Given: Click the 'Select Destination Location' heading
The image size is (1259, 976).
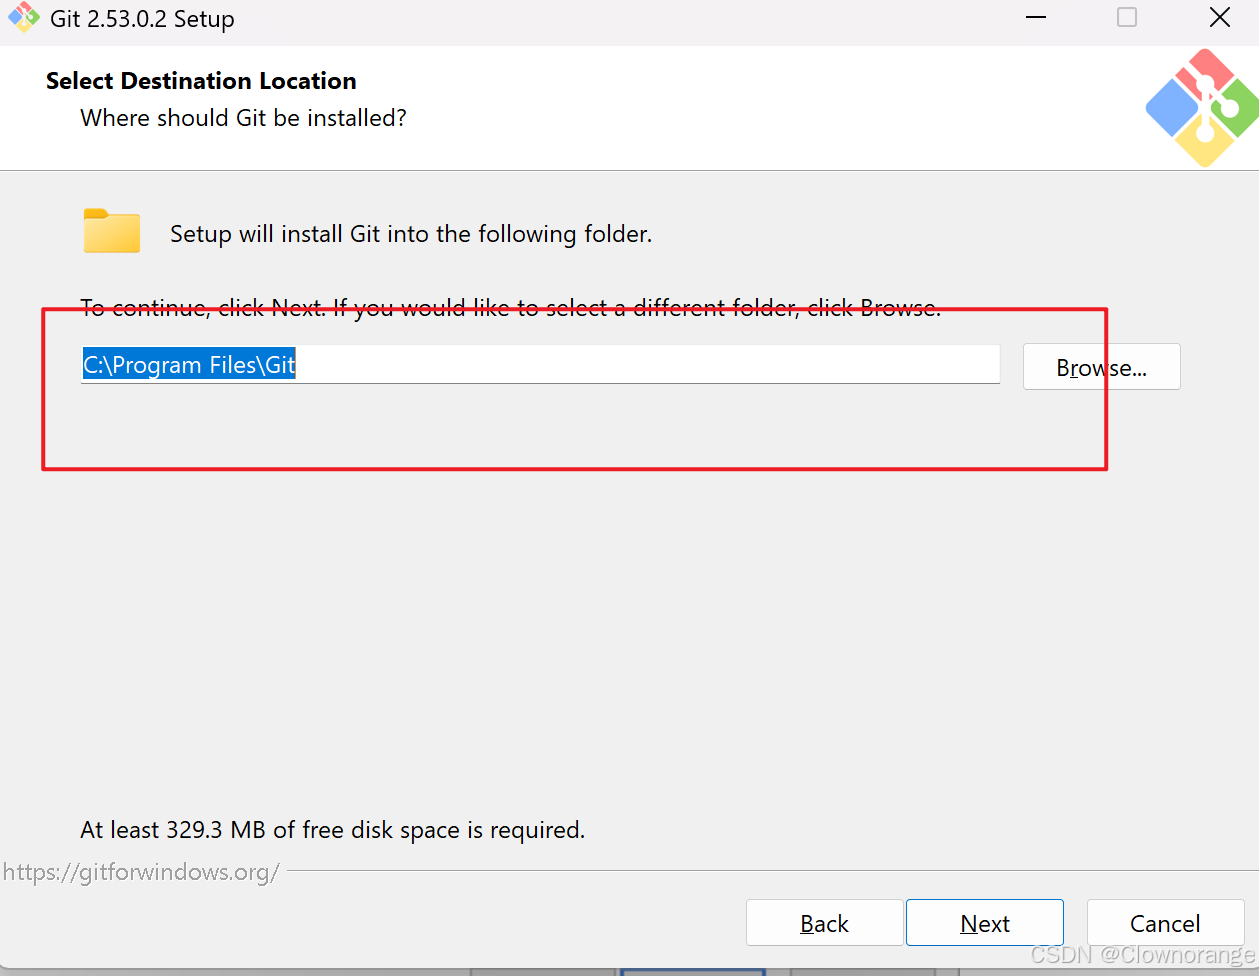Looking at the screenshot, I should [x=201, y=81].
